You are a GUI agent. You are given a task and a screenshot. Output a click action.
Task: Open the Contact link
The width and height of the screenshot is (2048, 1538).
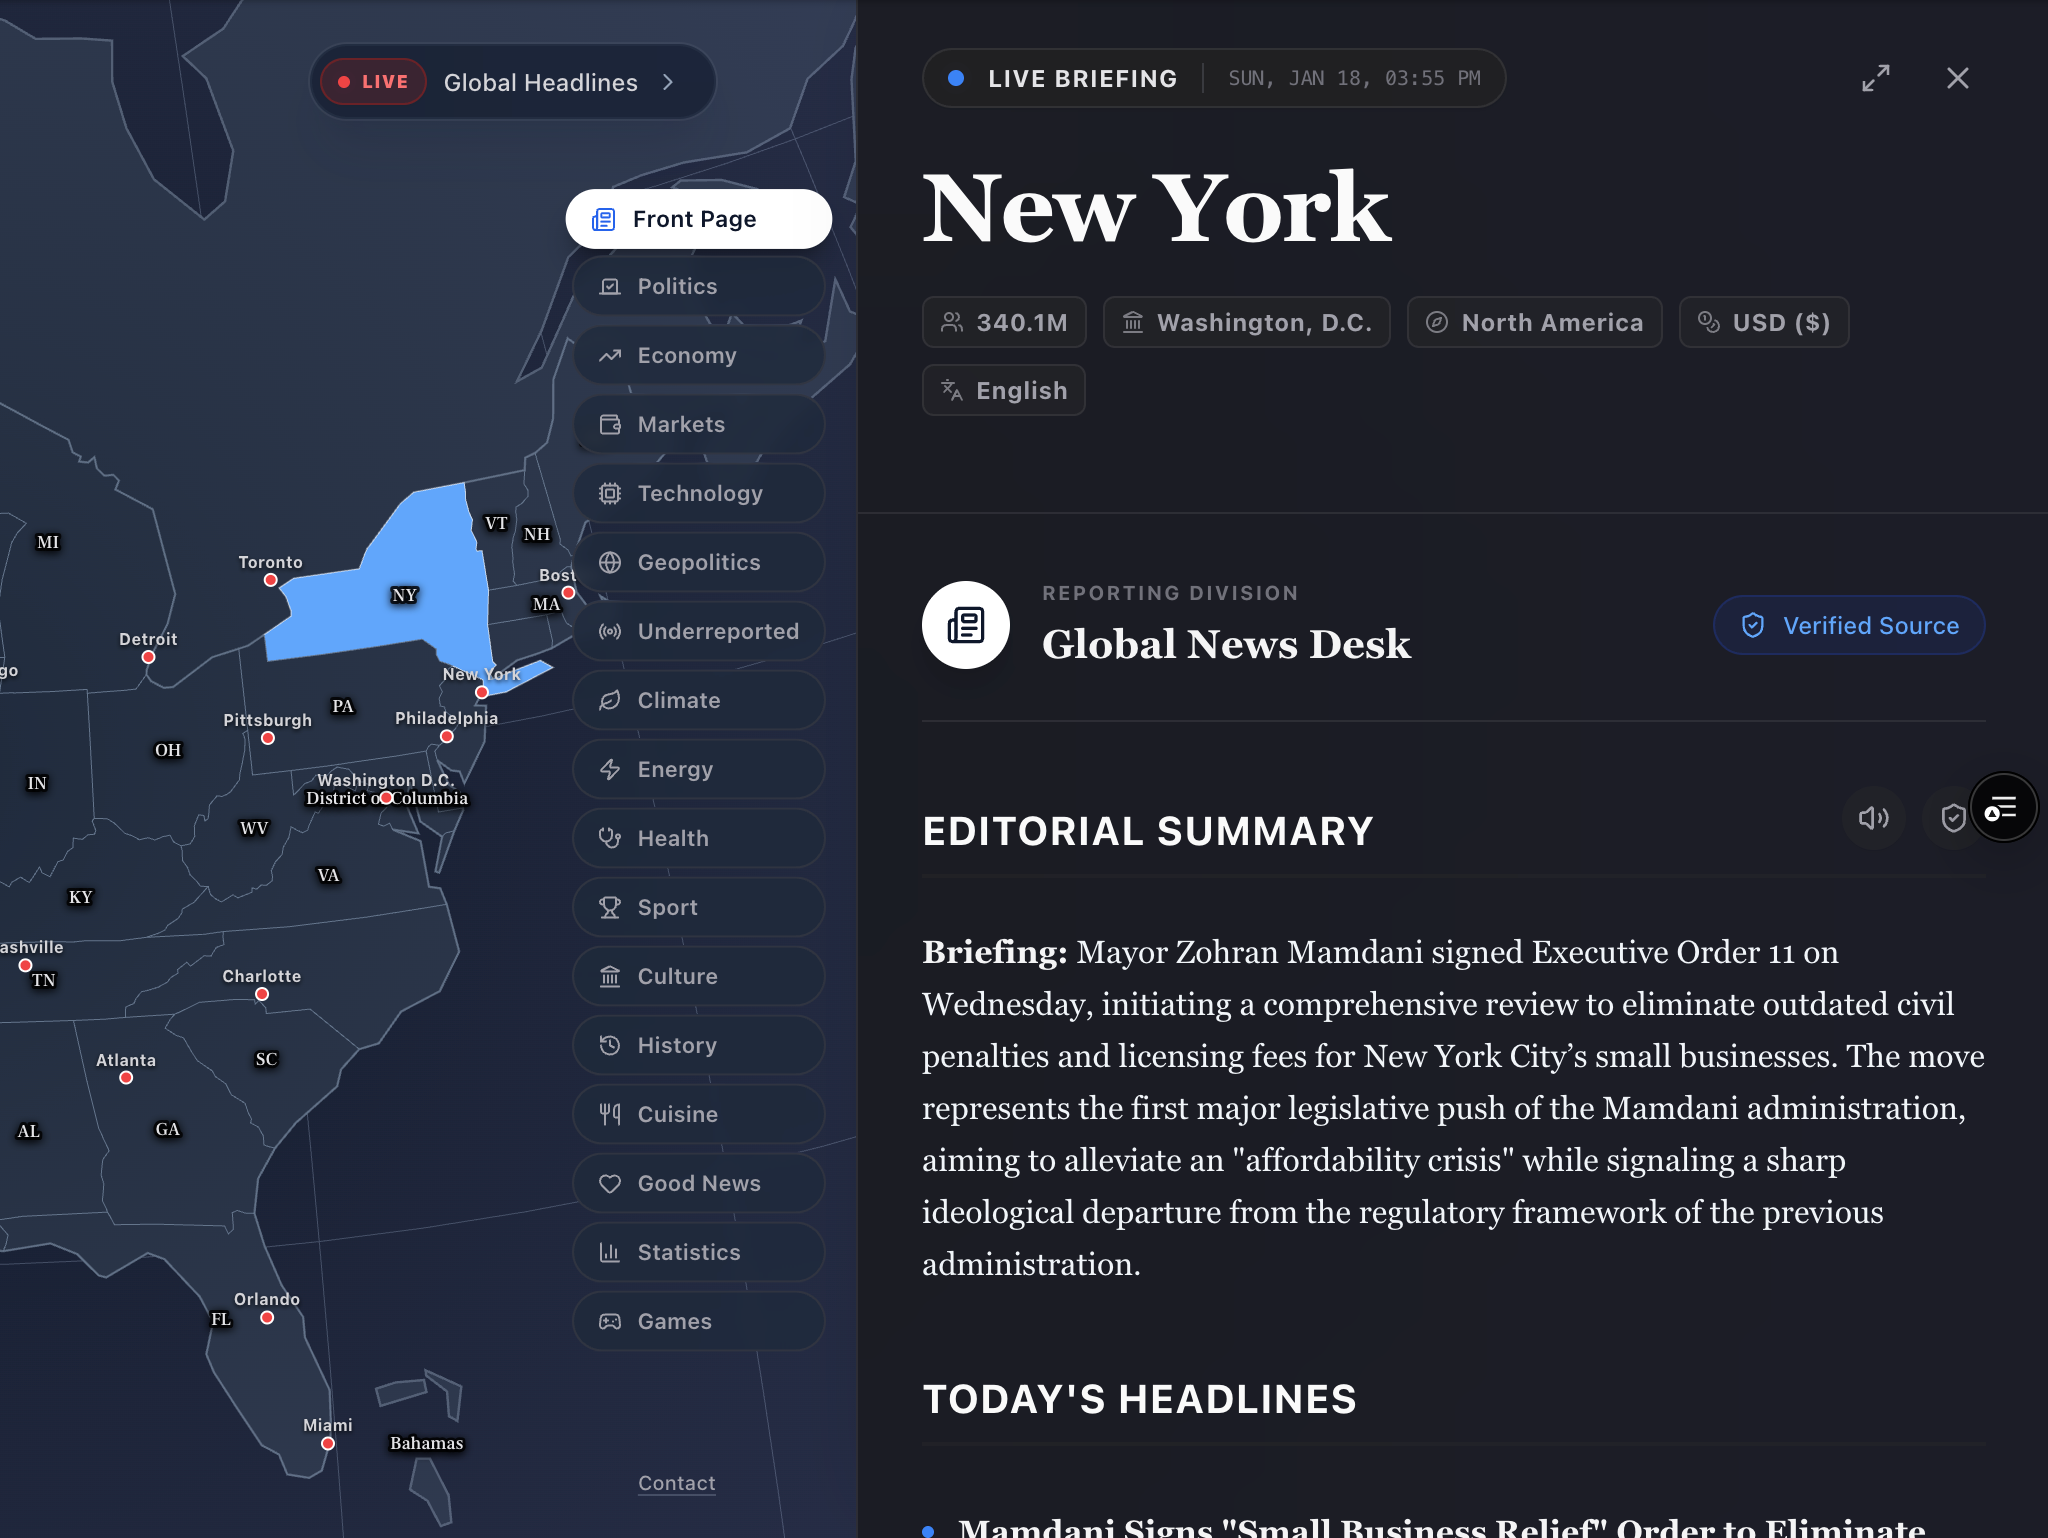[677, 1483]
